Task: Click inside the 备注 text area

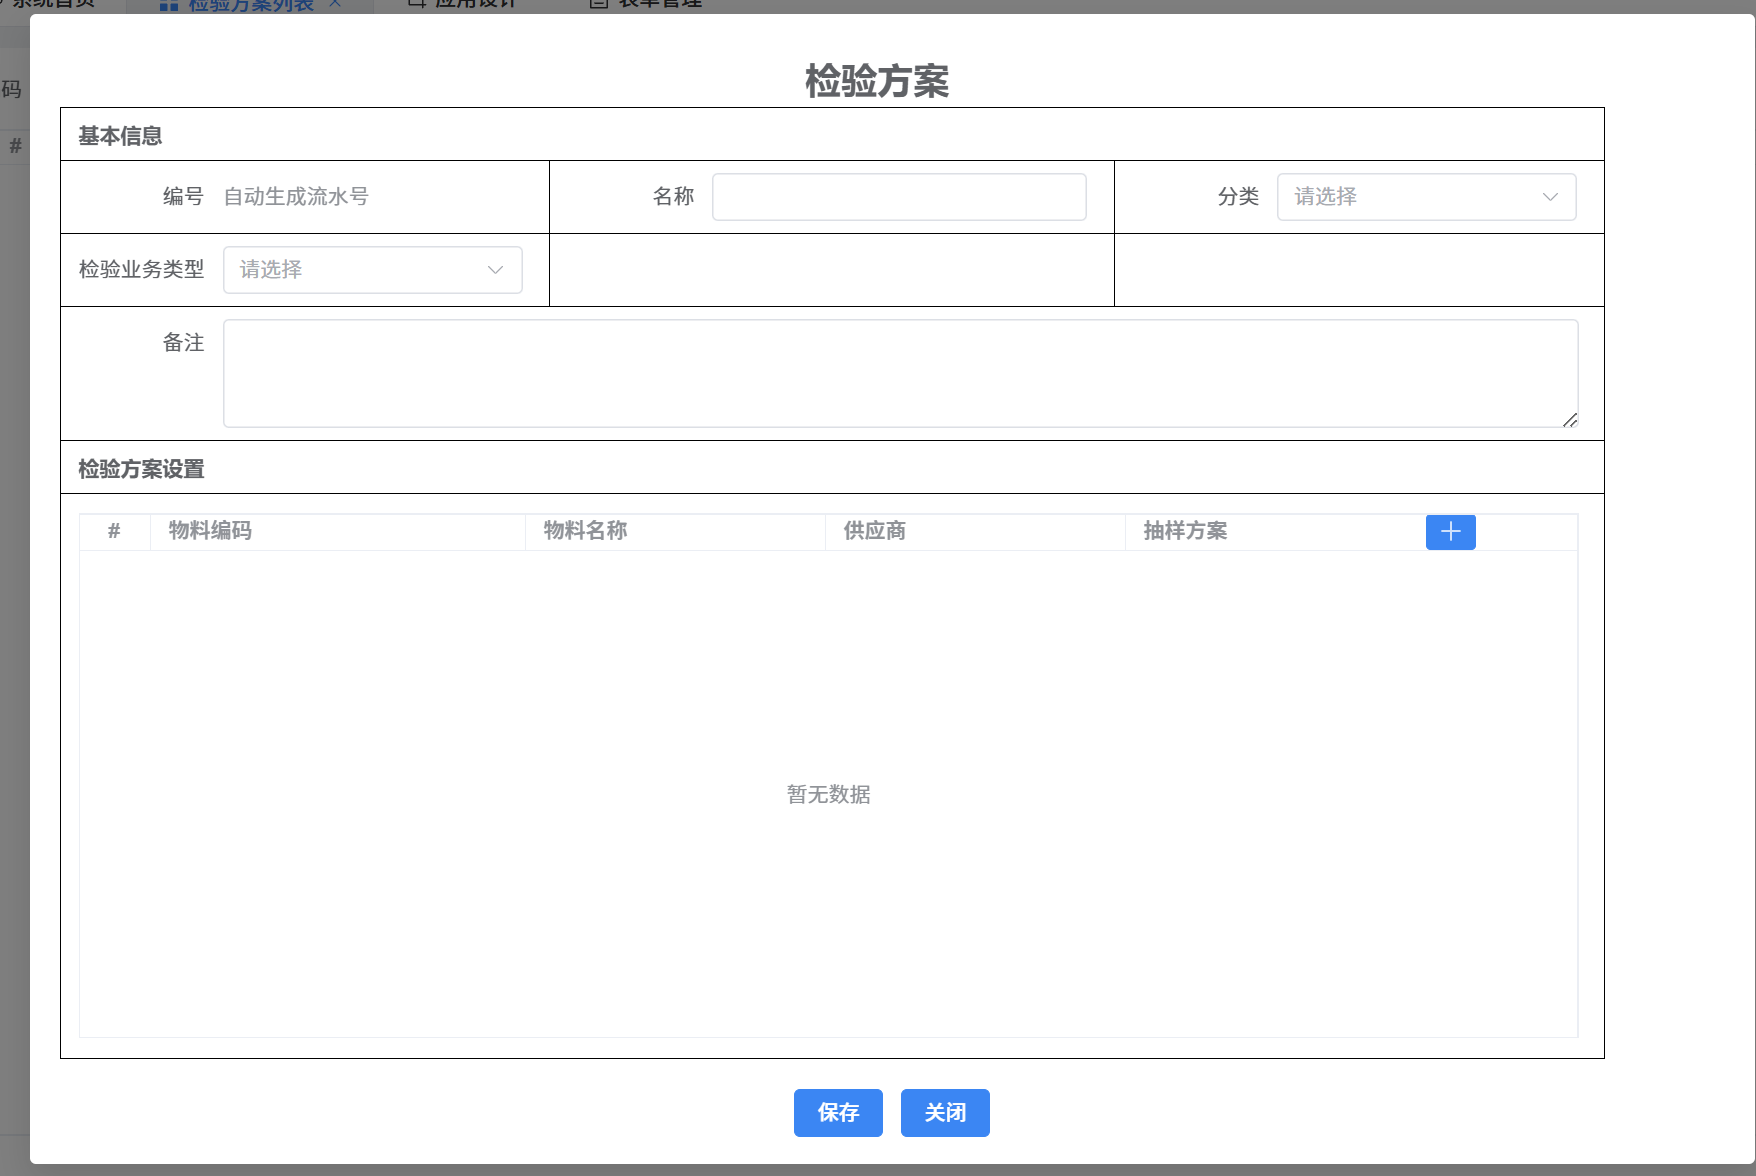Action: pyautogui.click(x=900, y=373)
